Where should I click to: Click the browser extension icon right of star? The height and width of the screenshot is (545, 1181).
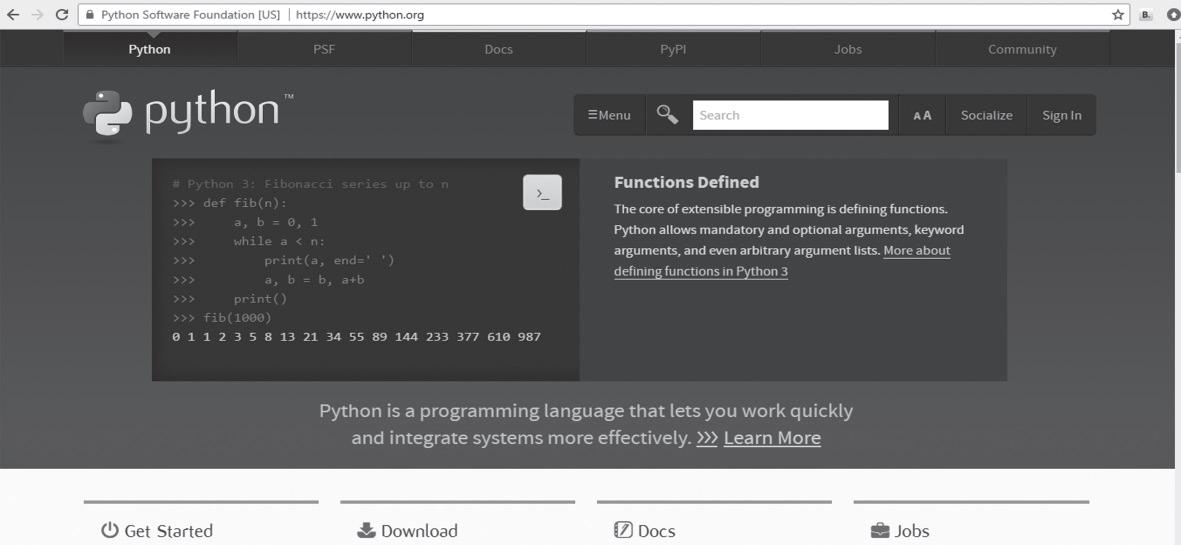click(1146, 14)
